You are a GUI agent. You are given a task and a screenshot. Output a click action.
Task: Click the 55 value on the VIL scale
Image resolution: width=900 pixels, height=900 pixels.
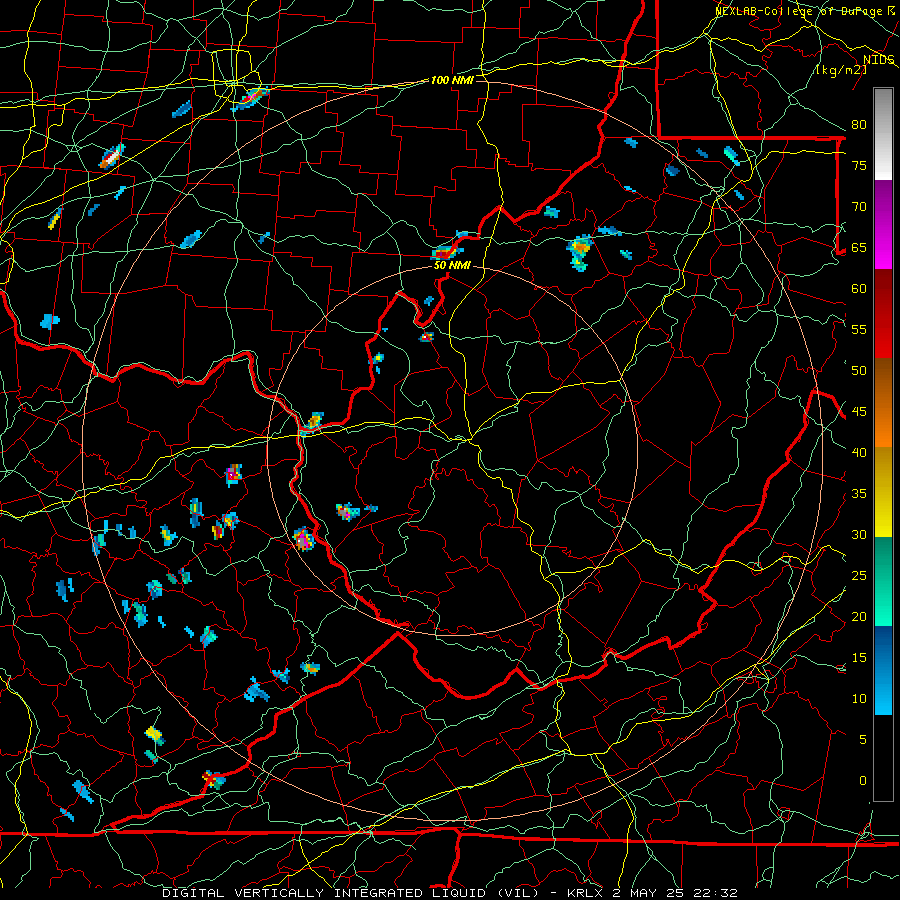coord(859,329)
